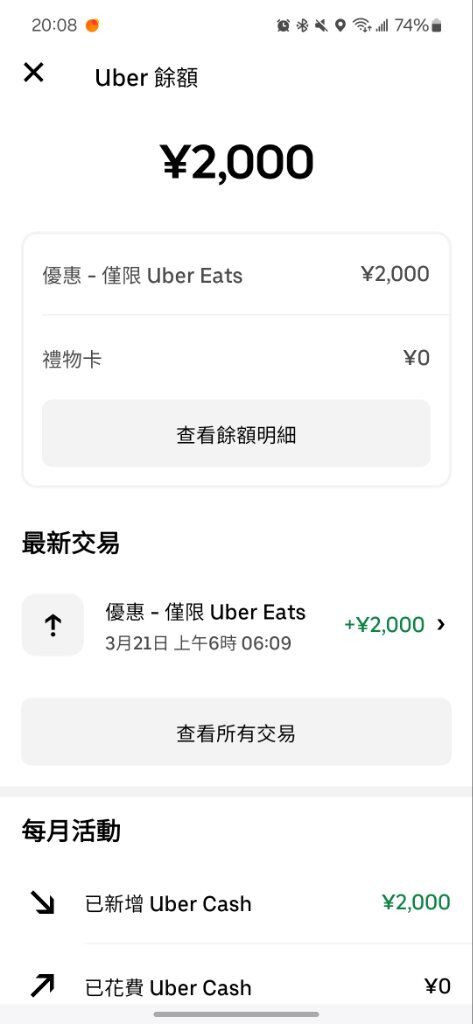The height and width of the screenshot is (1024, 473).
Task: Select the 已花費 Uber Cash ¥0 row
Action: (236, 986)
